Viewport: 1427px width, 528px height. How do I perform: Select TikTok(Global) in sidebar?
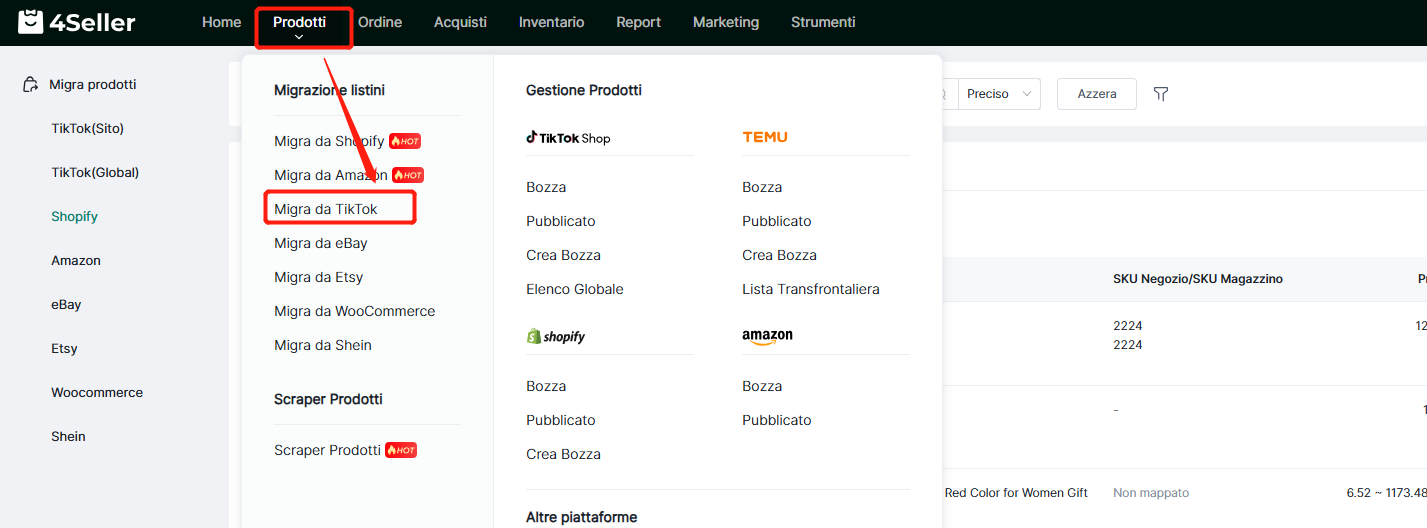coord(95,172)
